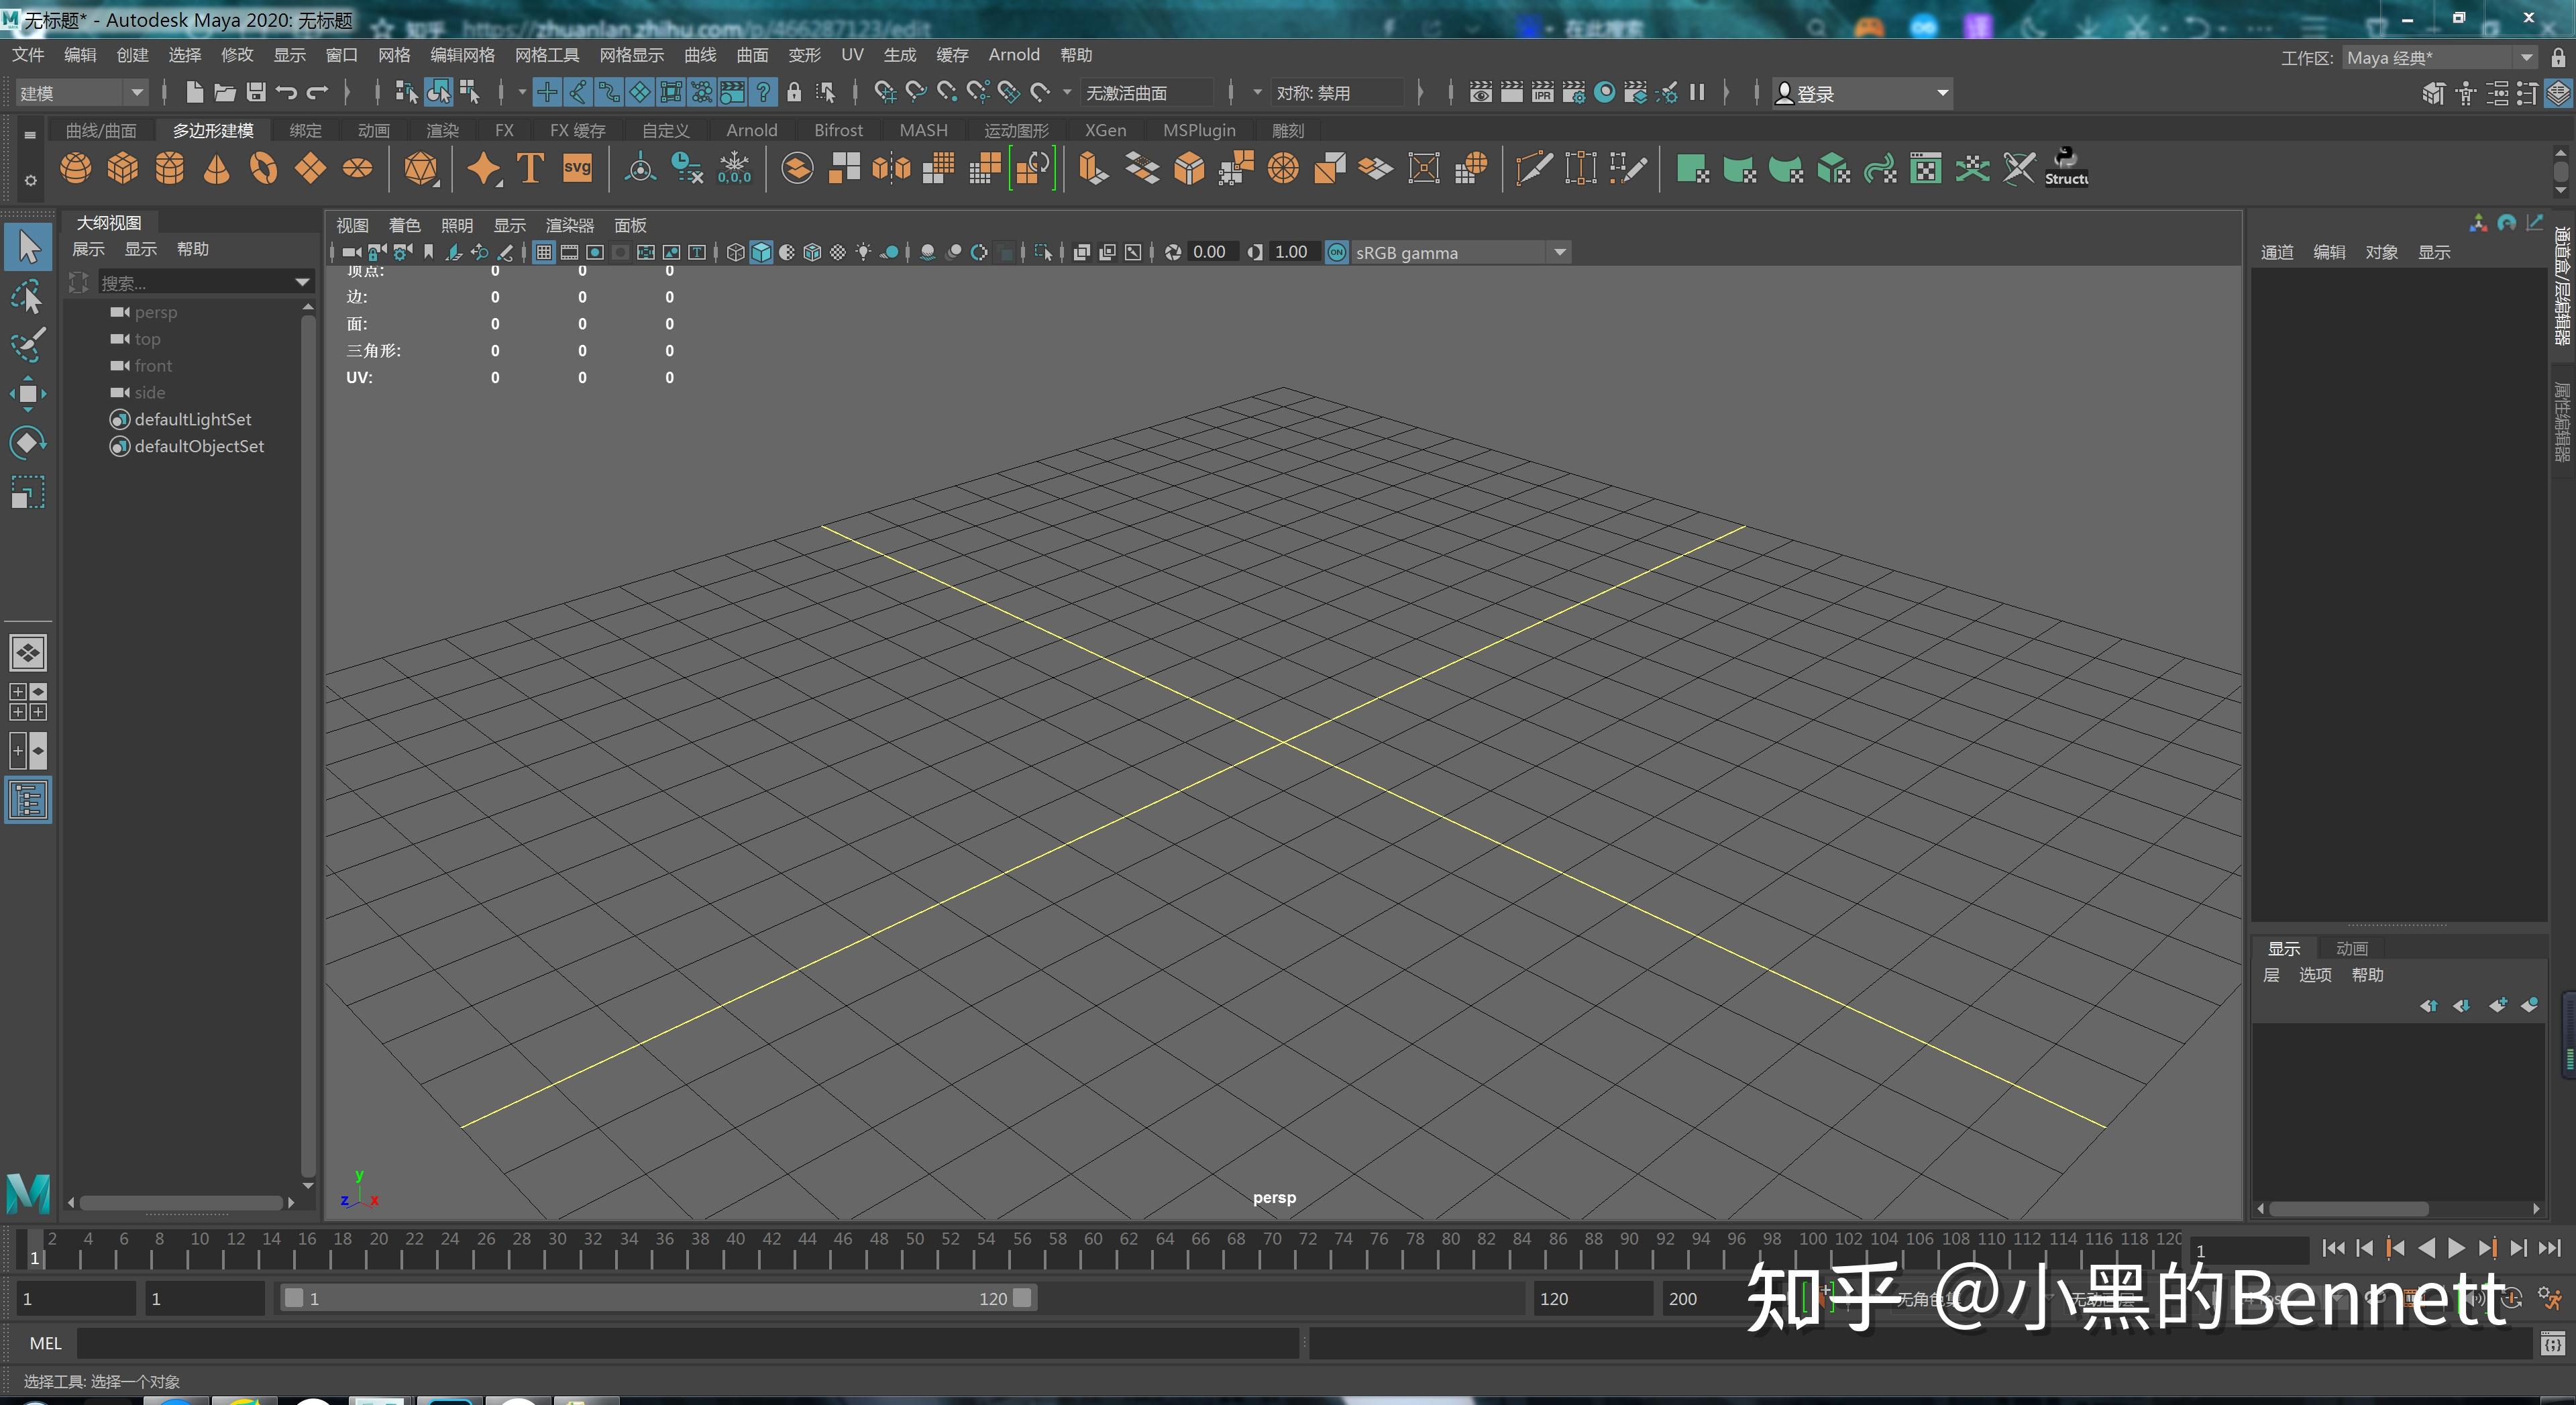Open the shelf settings gear menu
The height and width of the screenshot is (1405, 2576).
point(30,181)
